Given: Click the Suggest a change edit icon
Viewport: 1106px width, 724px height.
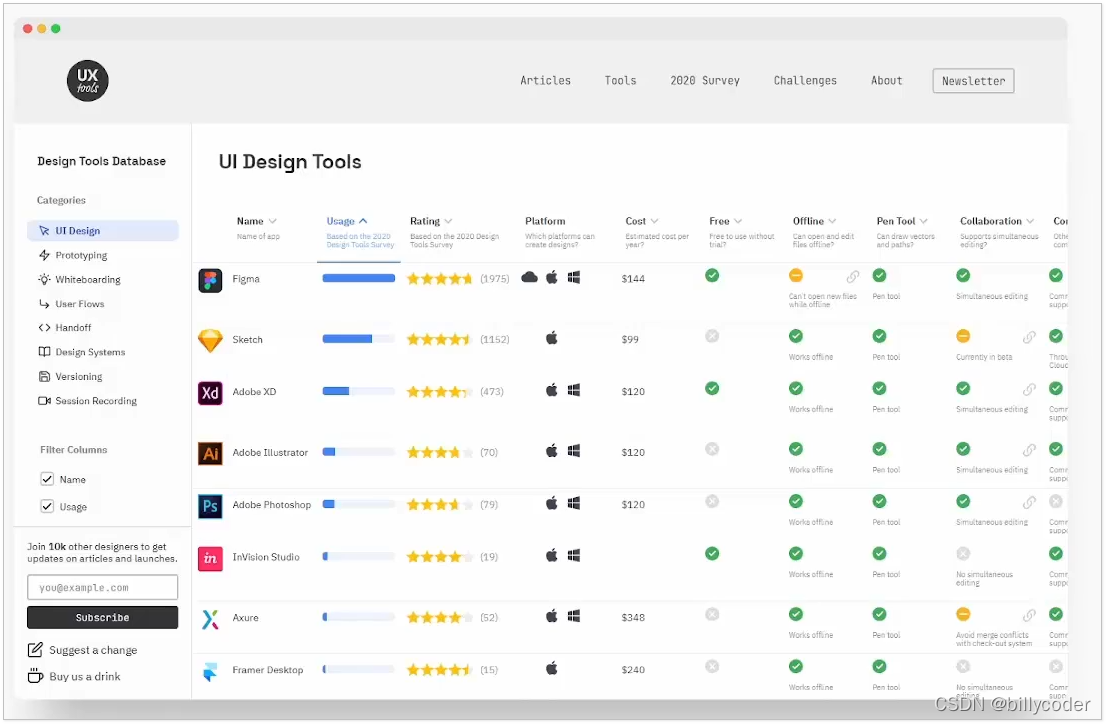Looking at the screenshot, I should click(x=35, y=650).
